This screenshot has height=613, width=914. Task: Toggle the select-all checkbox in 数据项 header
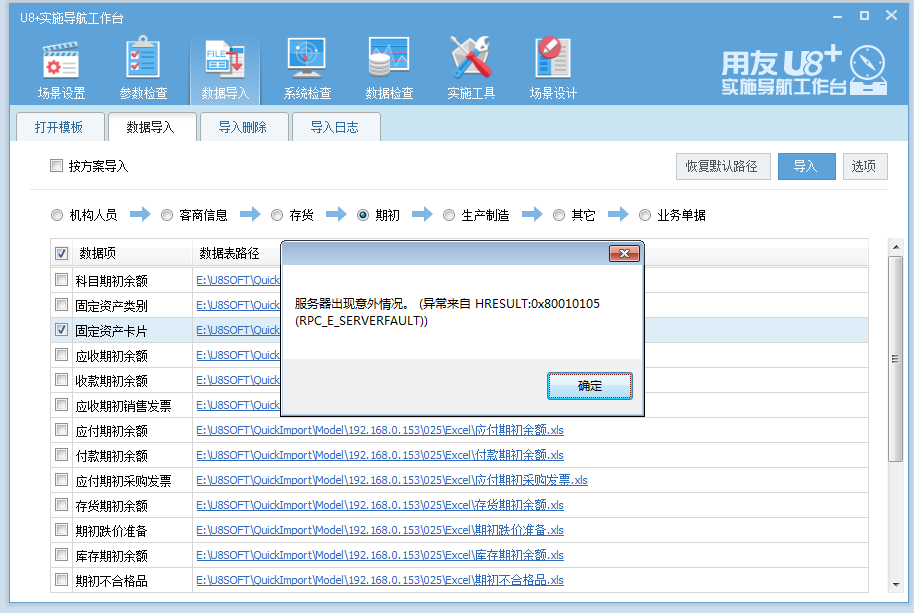click(x=61, y=253)
